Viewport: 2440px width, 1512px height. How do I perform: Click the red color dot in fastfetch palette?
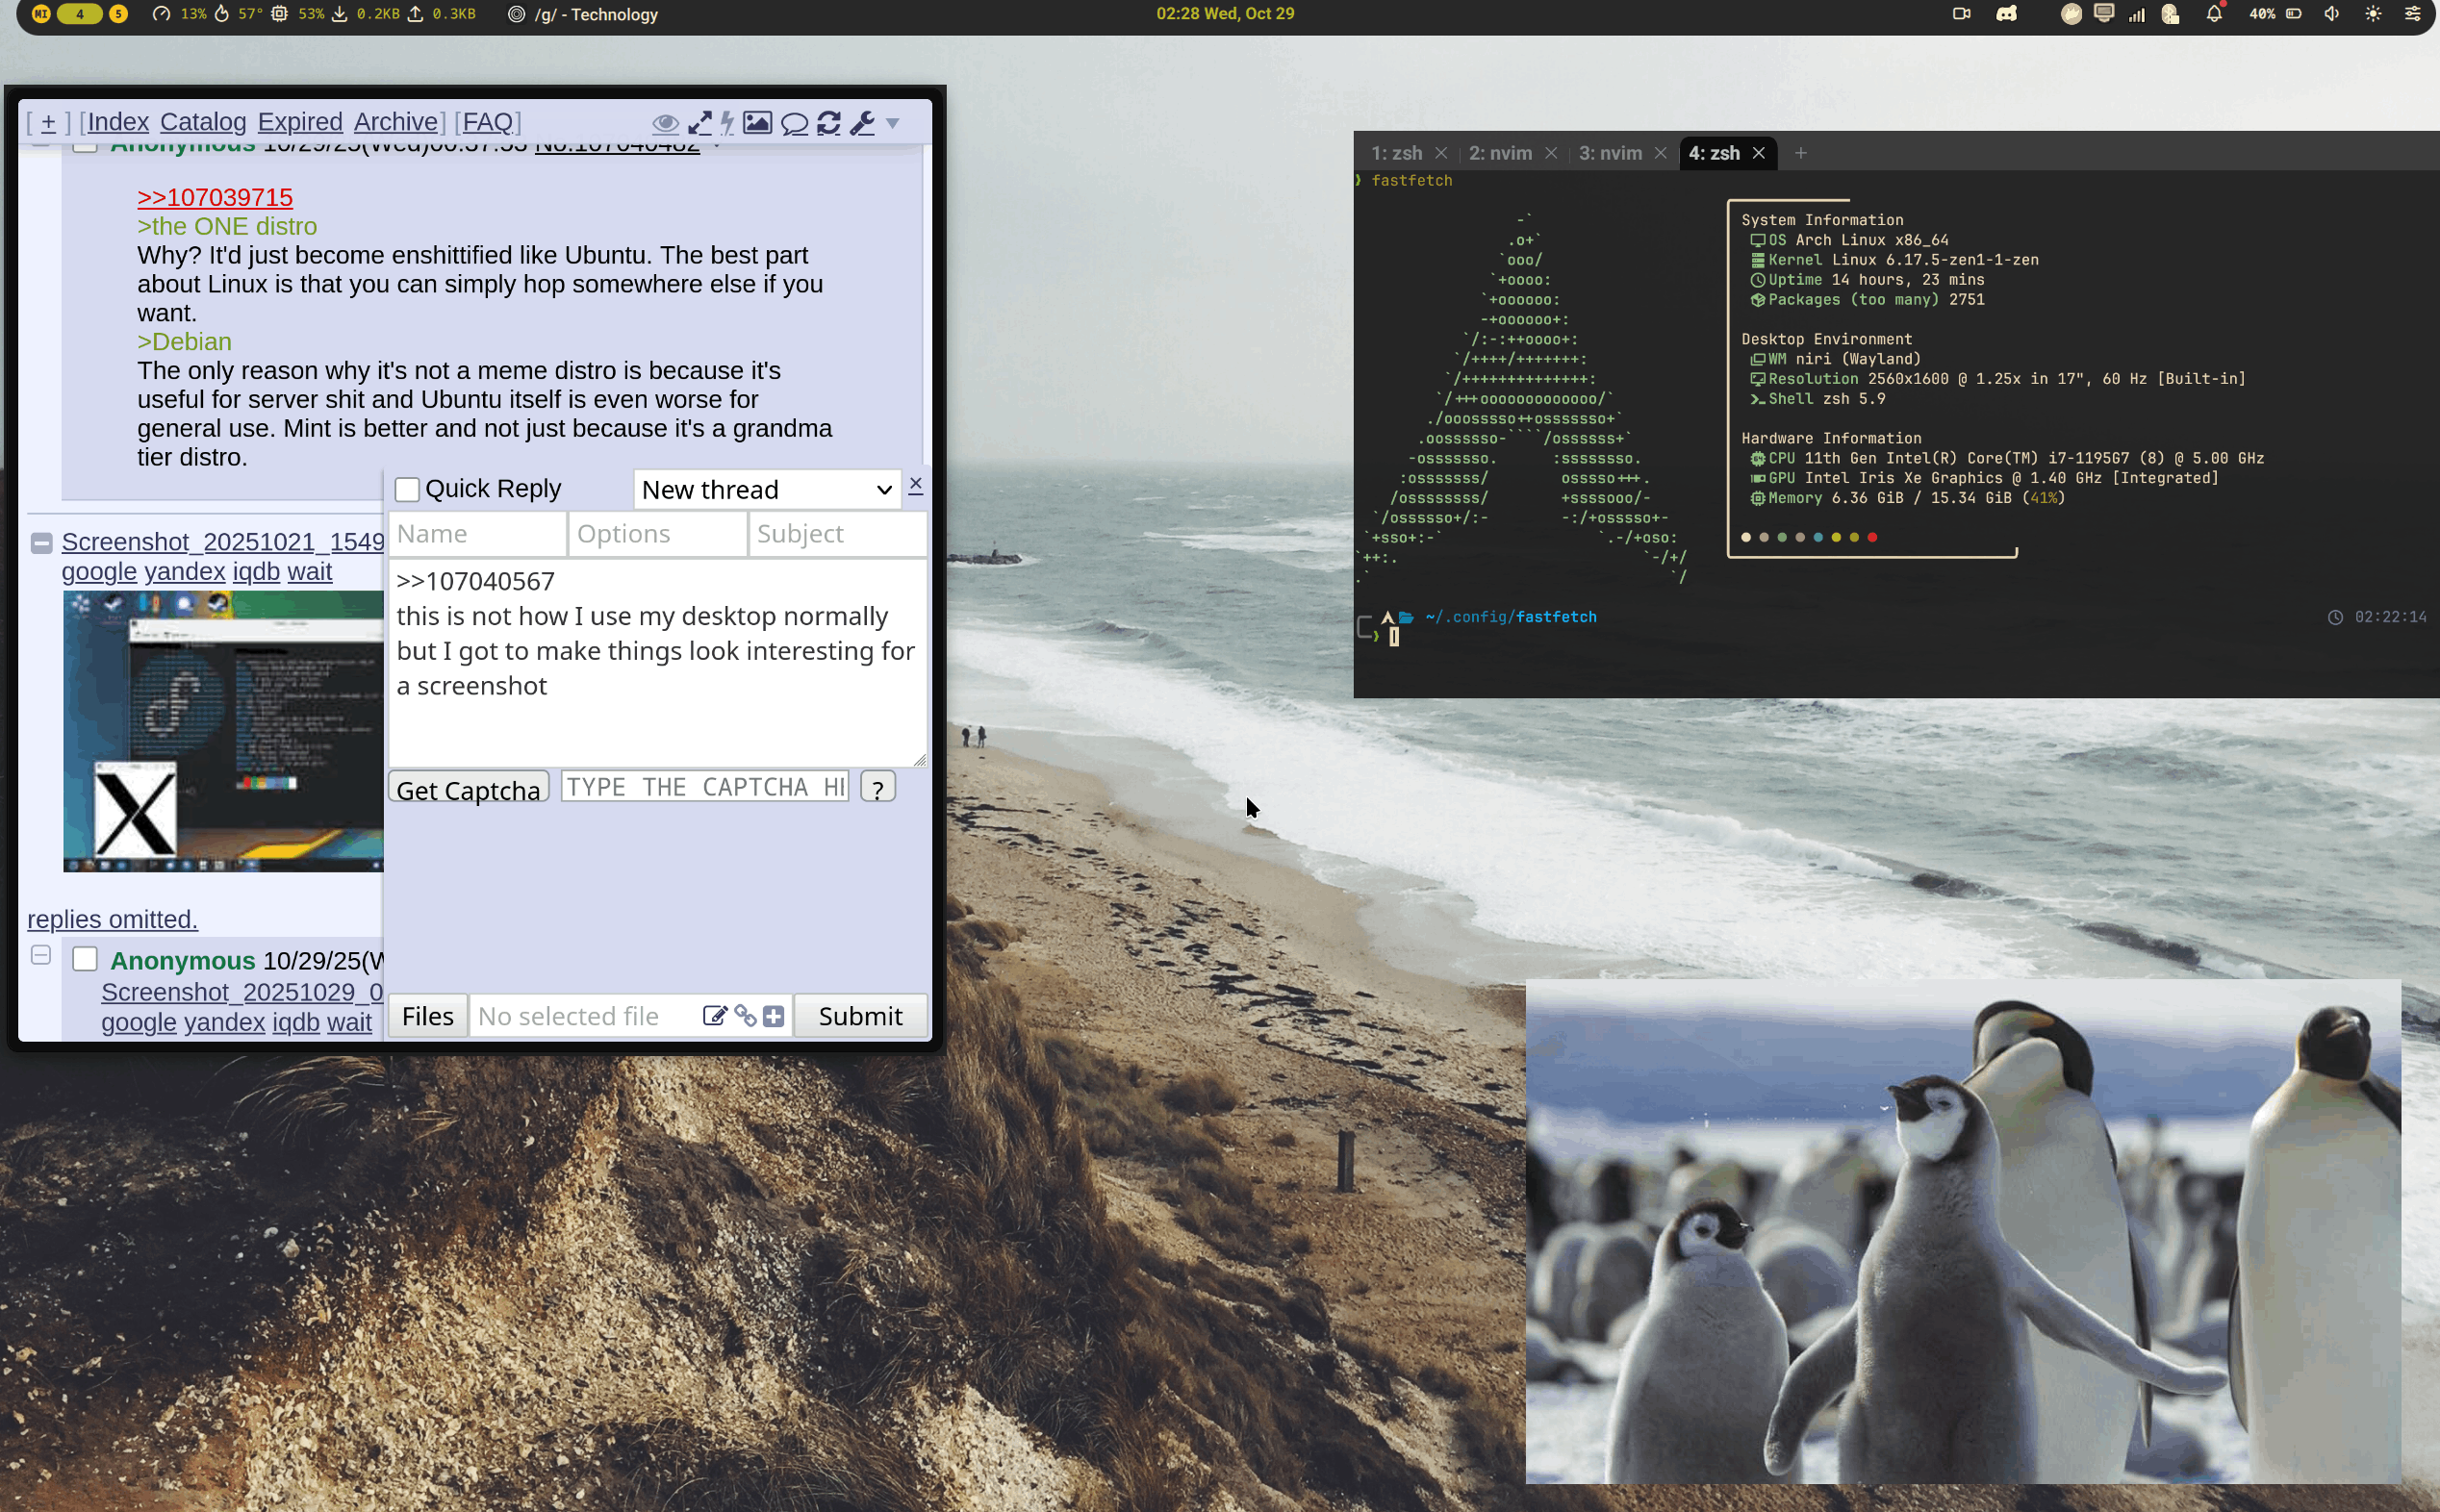(x=1872, y=537)
